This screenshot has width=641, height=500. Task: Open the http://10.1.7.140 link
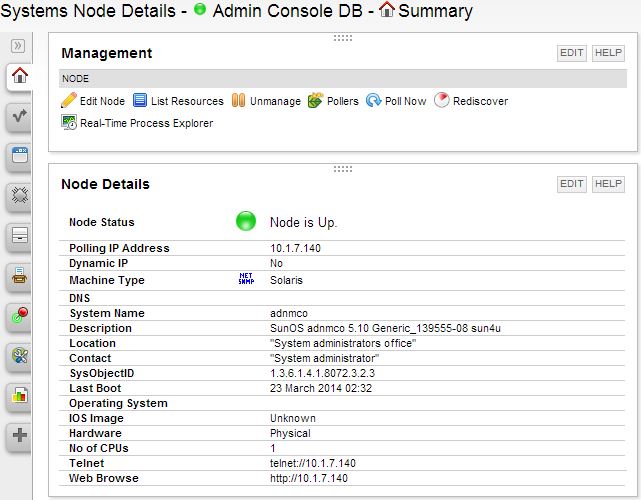309,478
